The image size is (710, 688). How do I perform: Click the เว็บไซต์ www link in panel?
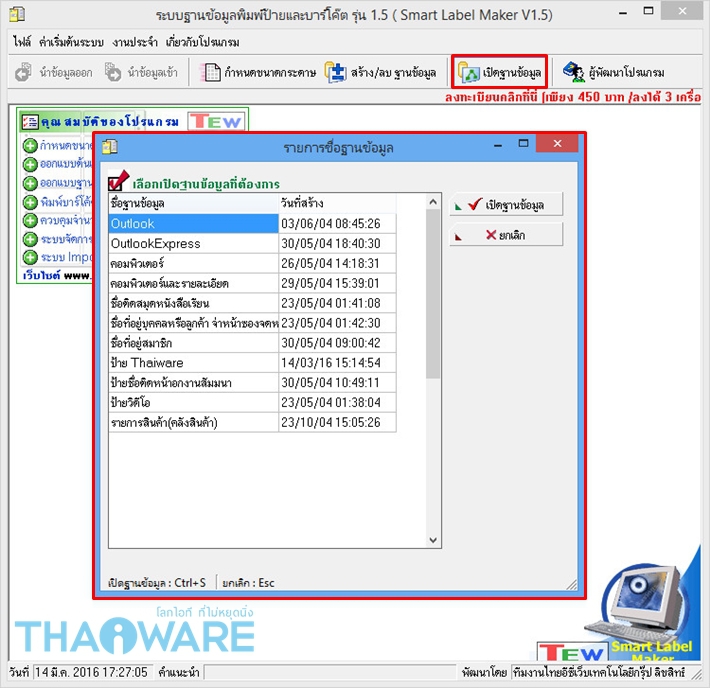(57, 275)
